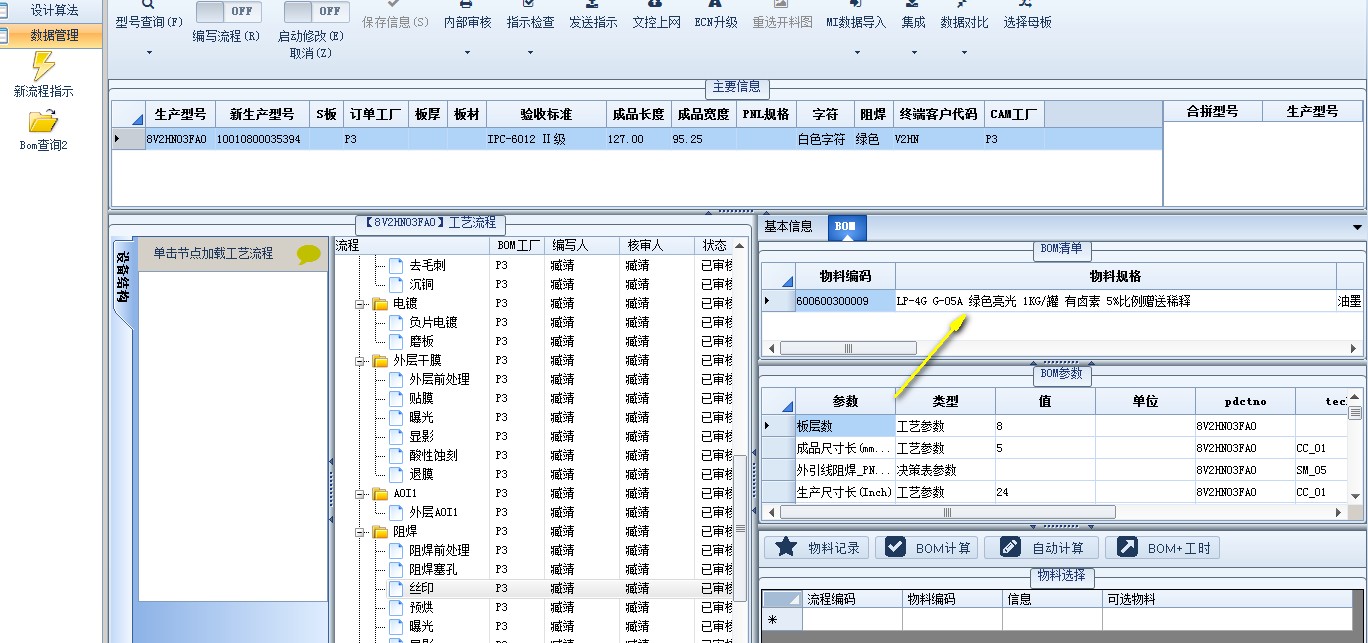
Task: Collapse the 阻焊 tree node
Action: (x=359, y=531)
